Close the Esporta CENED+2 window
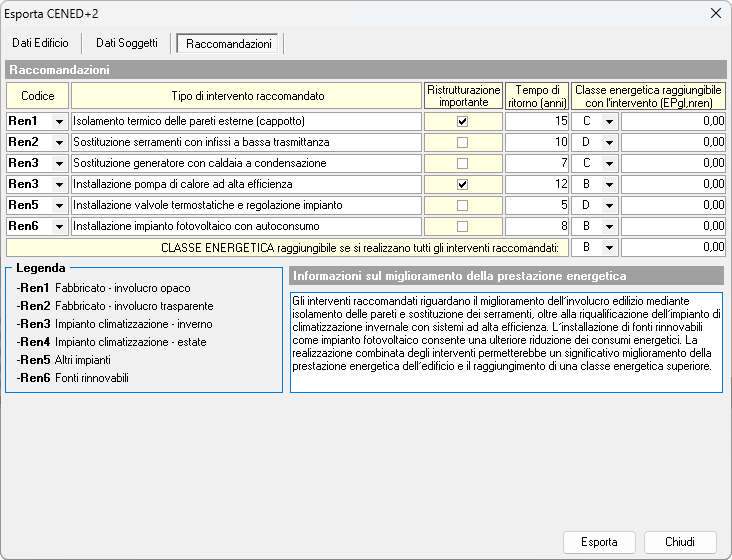732x560 pixels. point(715,13)
